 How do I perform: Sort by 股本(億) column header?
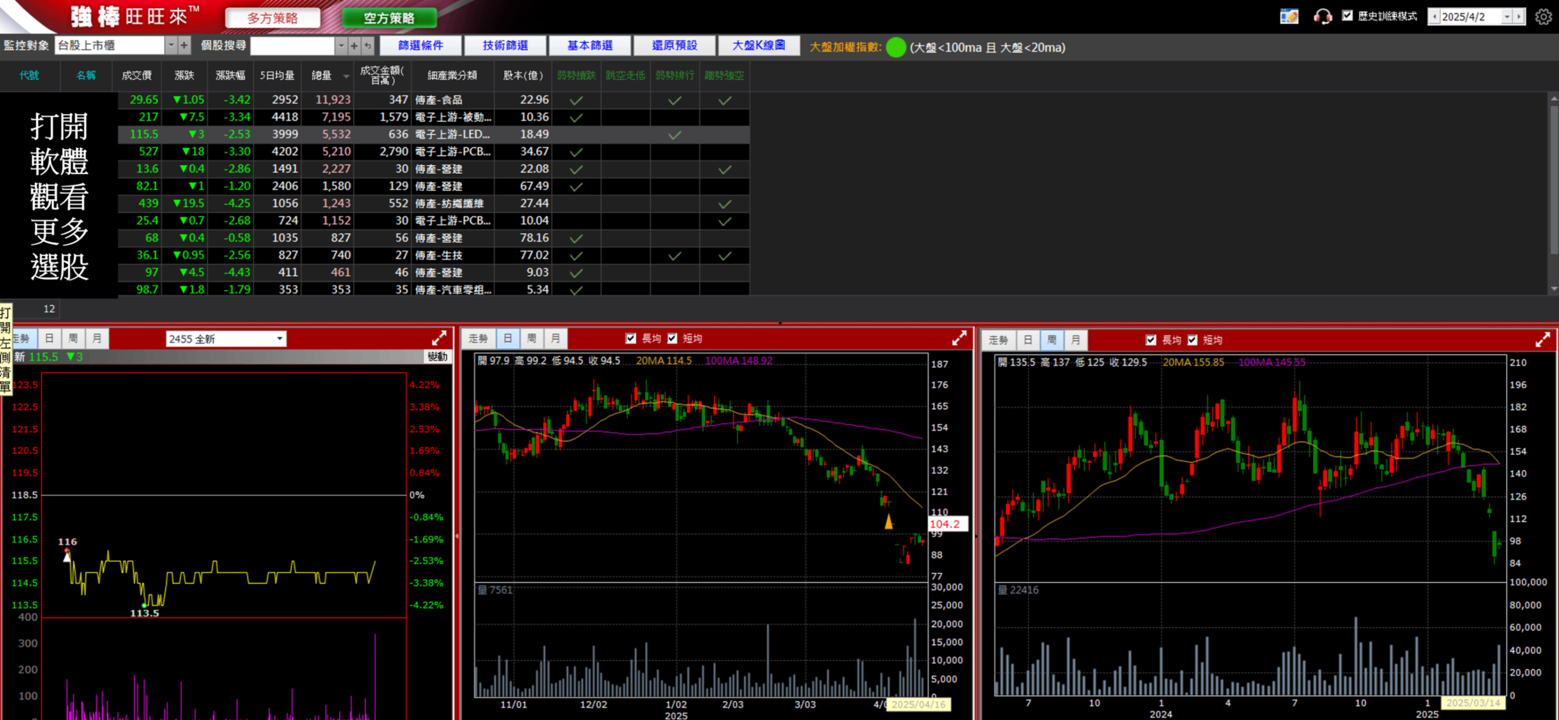522,75
